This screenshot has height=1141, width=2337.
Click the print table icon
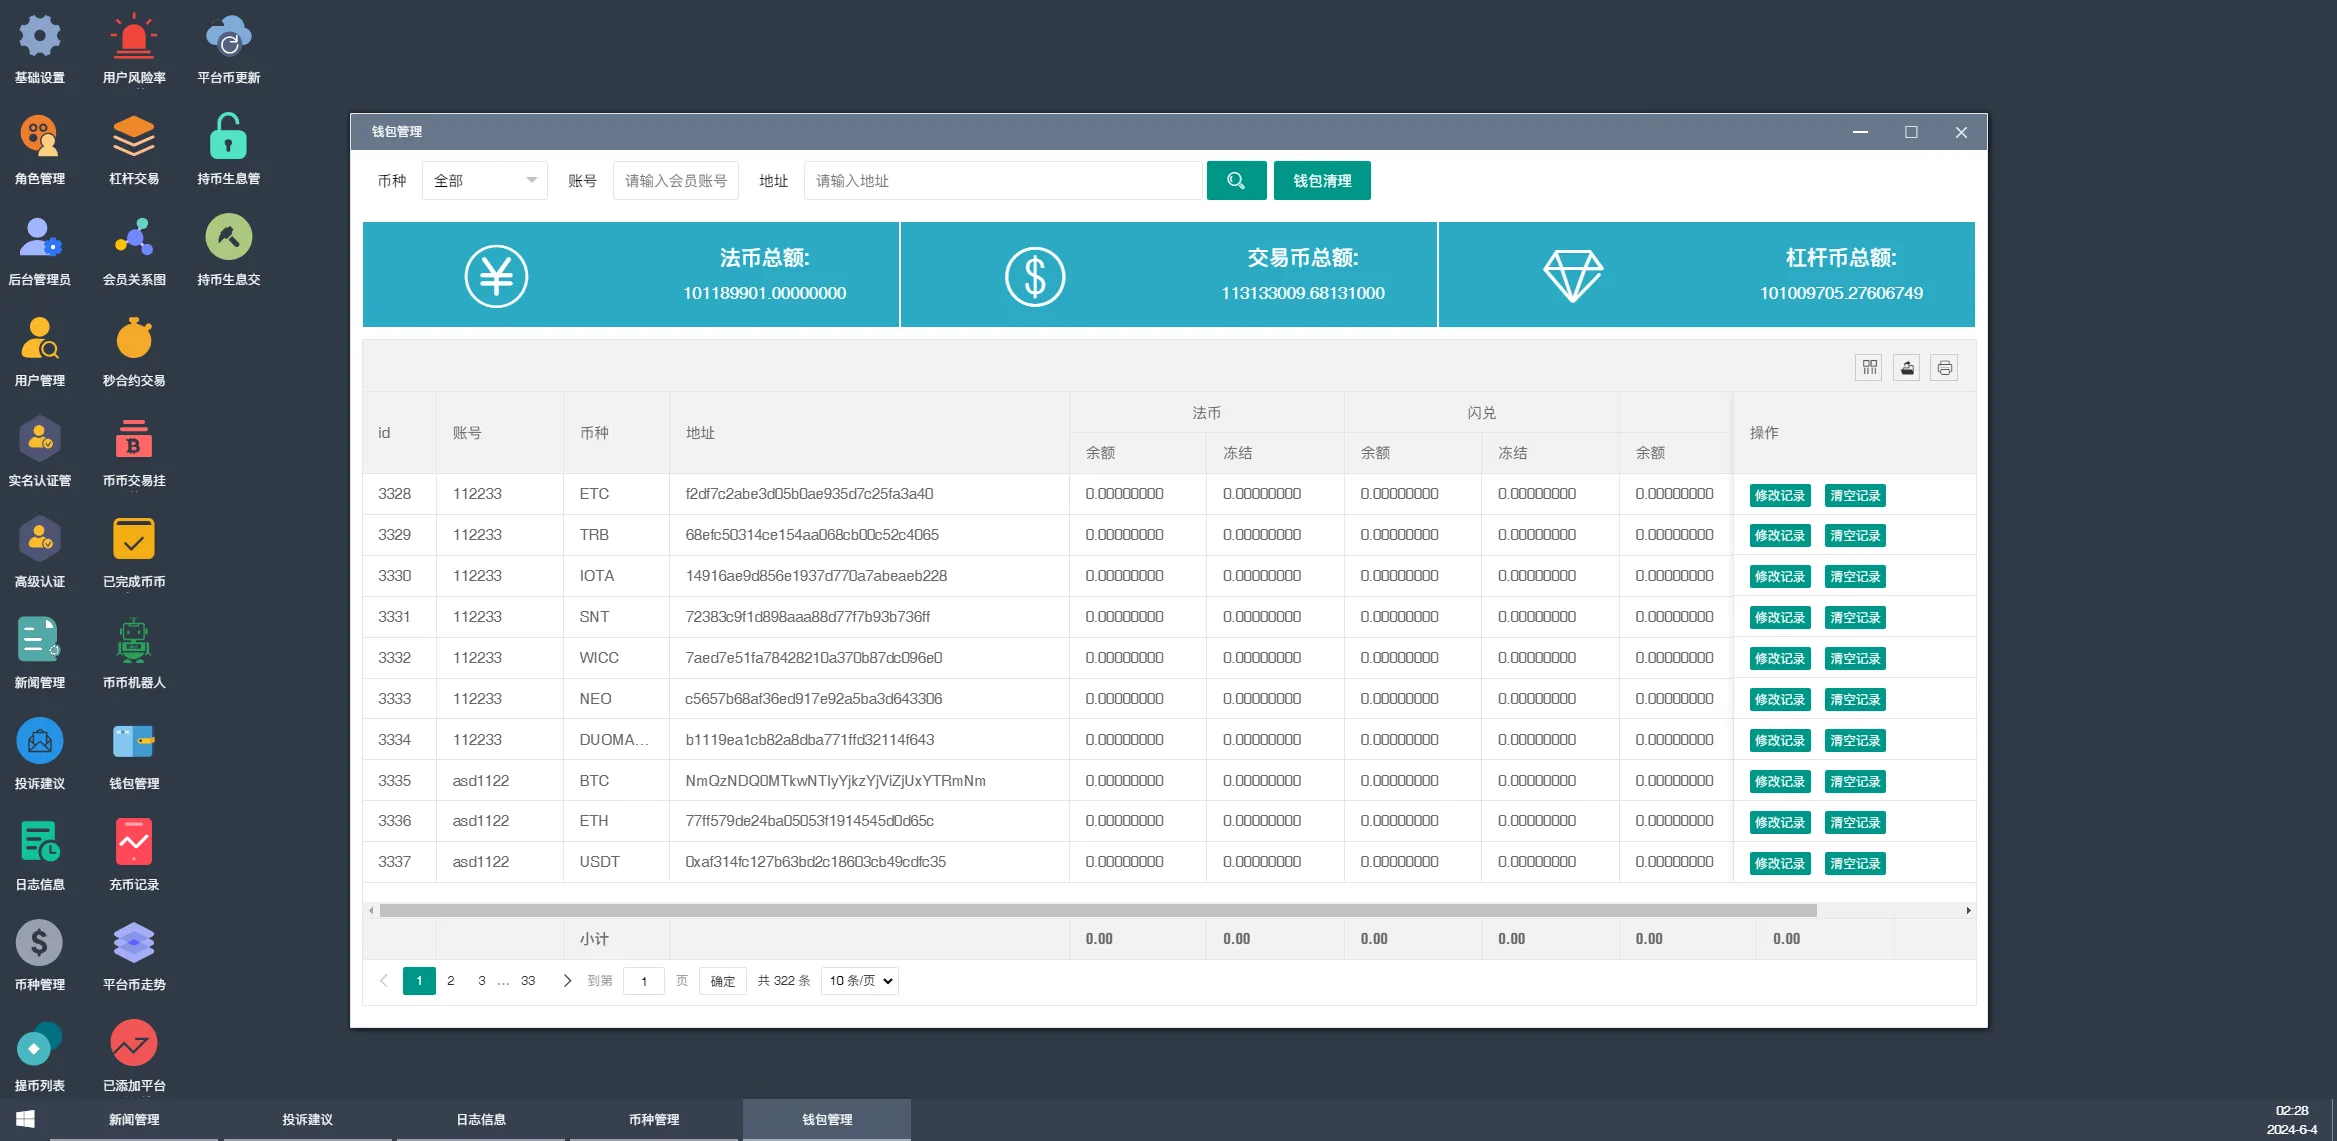(x=1944, y=368)
